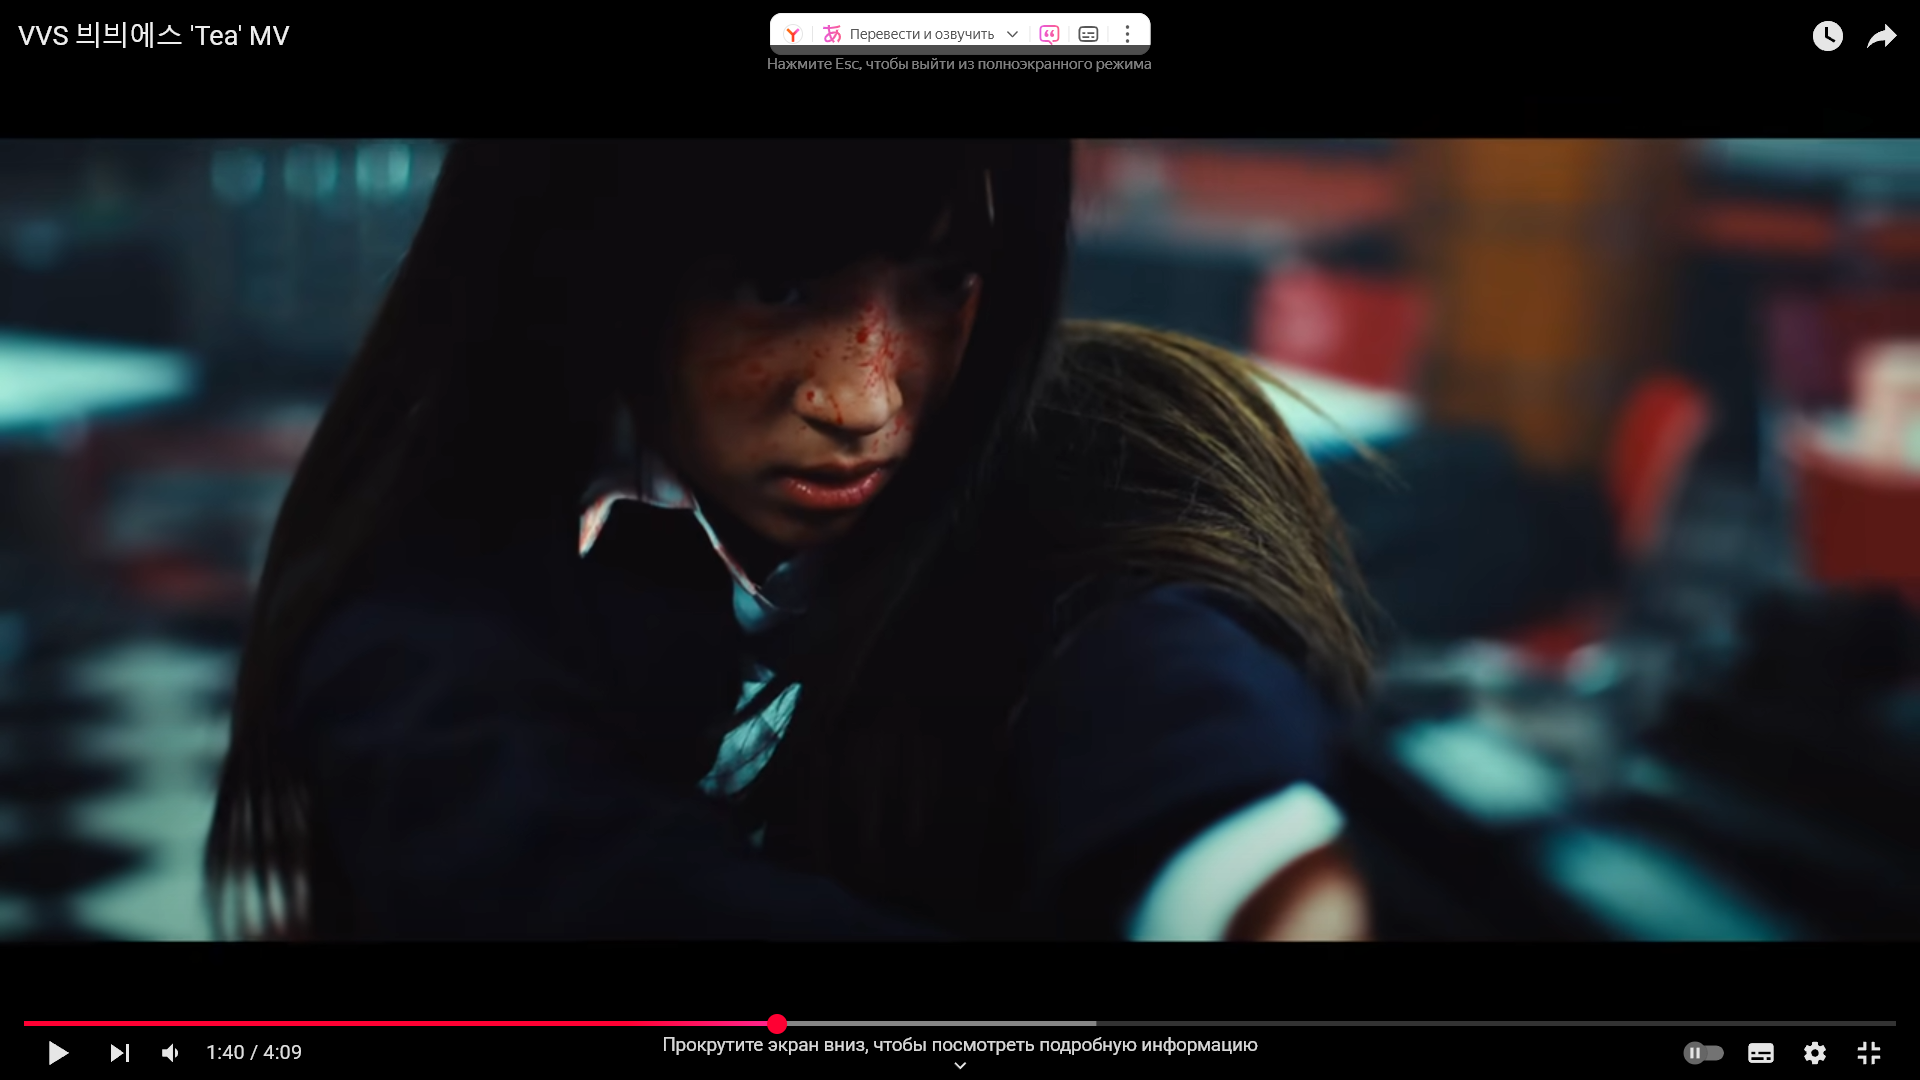Open the Share arrow

pyautogui.click(x=1881, y=36)
